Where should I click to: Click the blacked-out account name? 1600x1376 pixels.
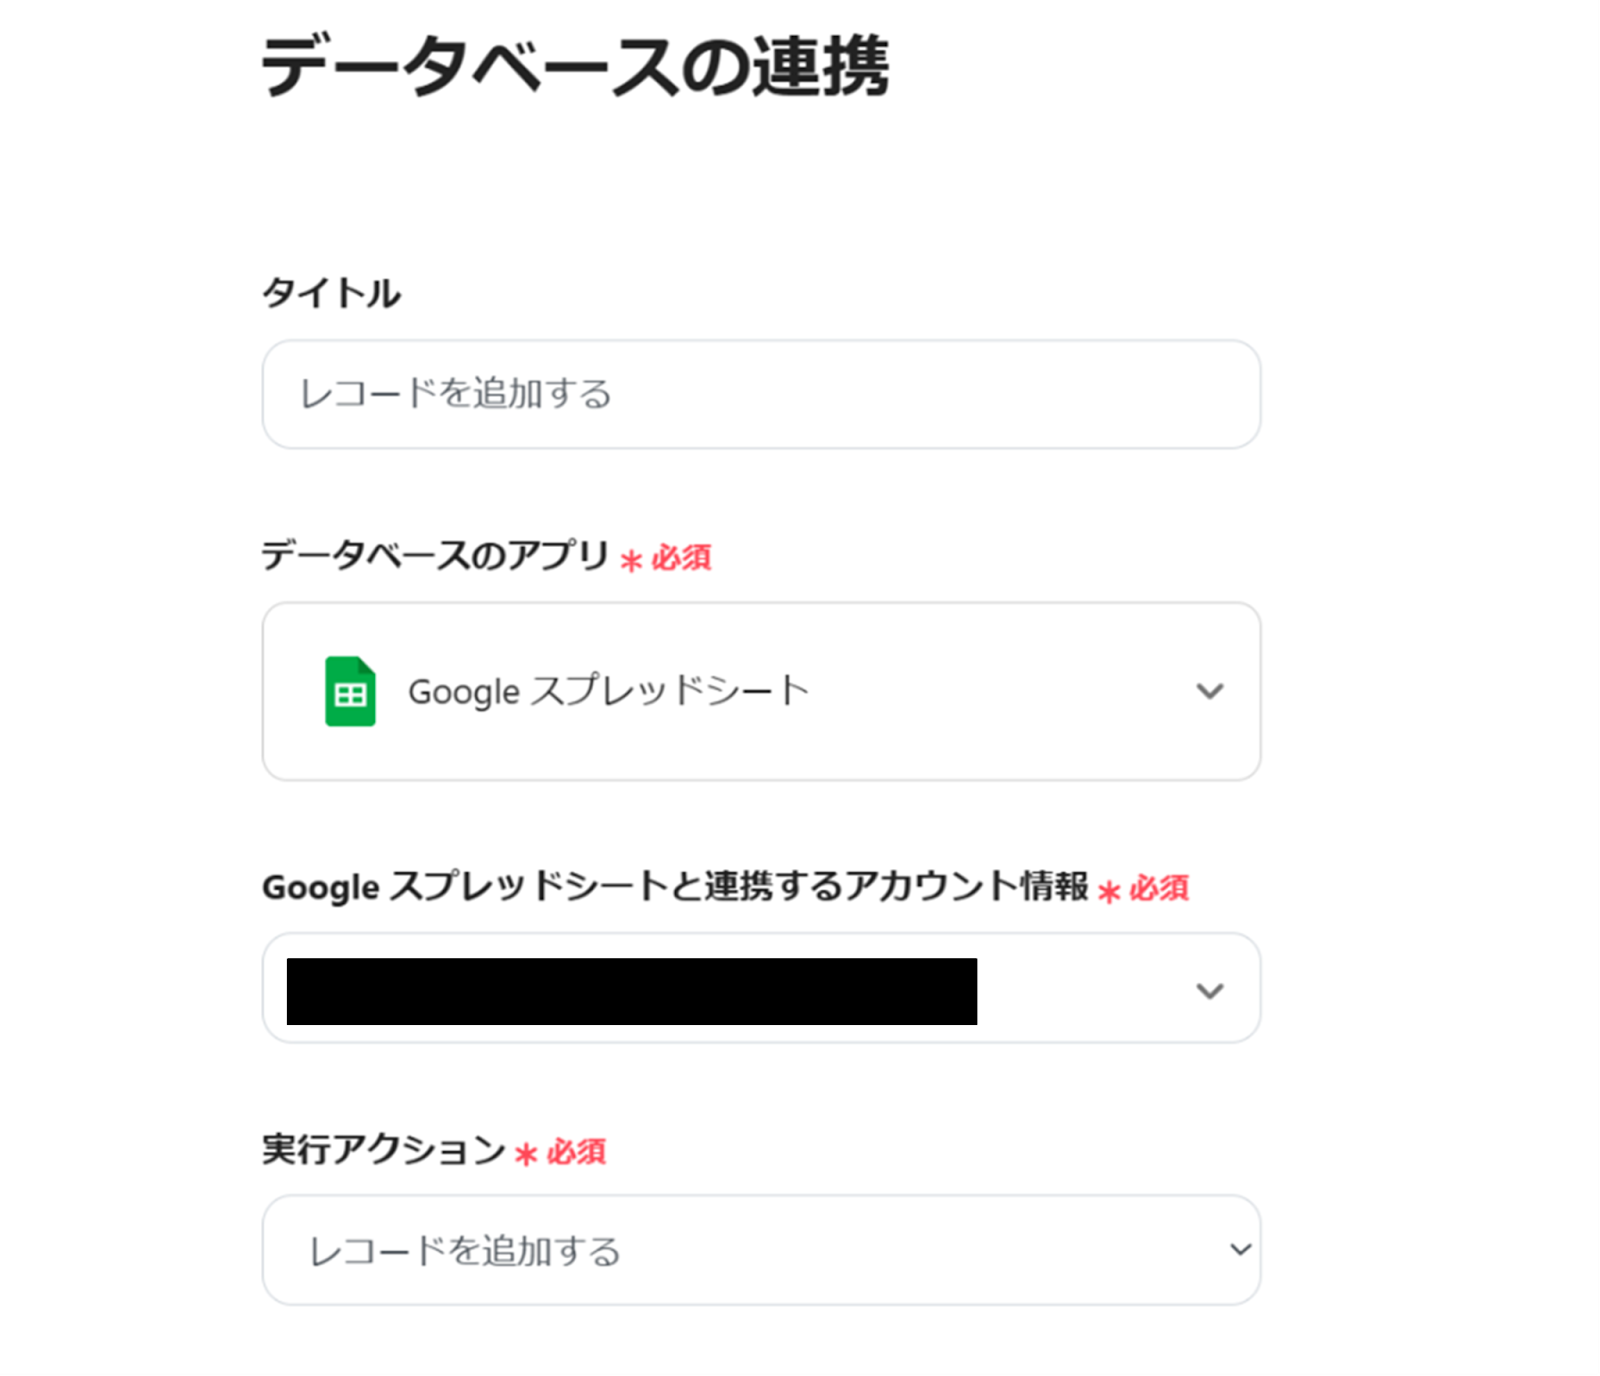[x=631, y=991]
